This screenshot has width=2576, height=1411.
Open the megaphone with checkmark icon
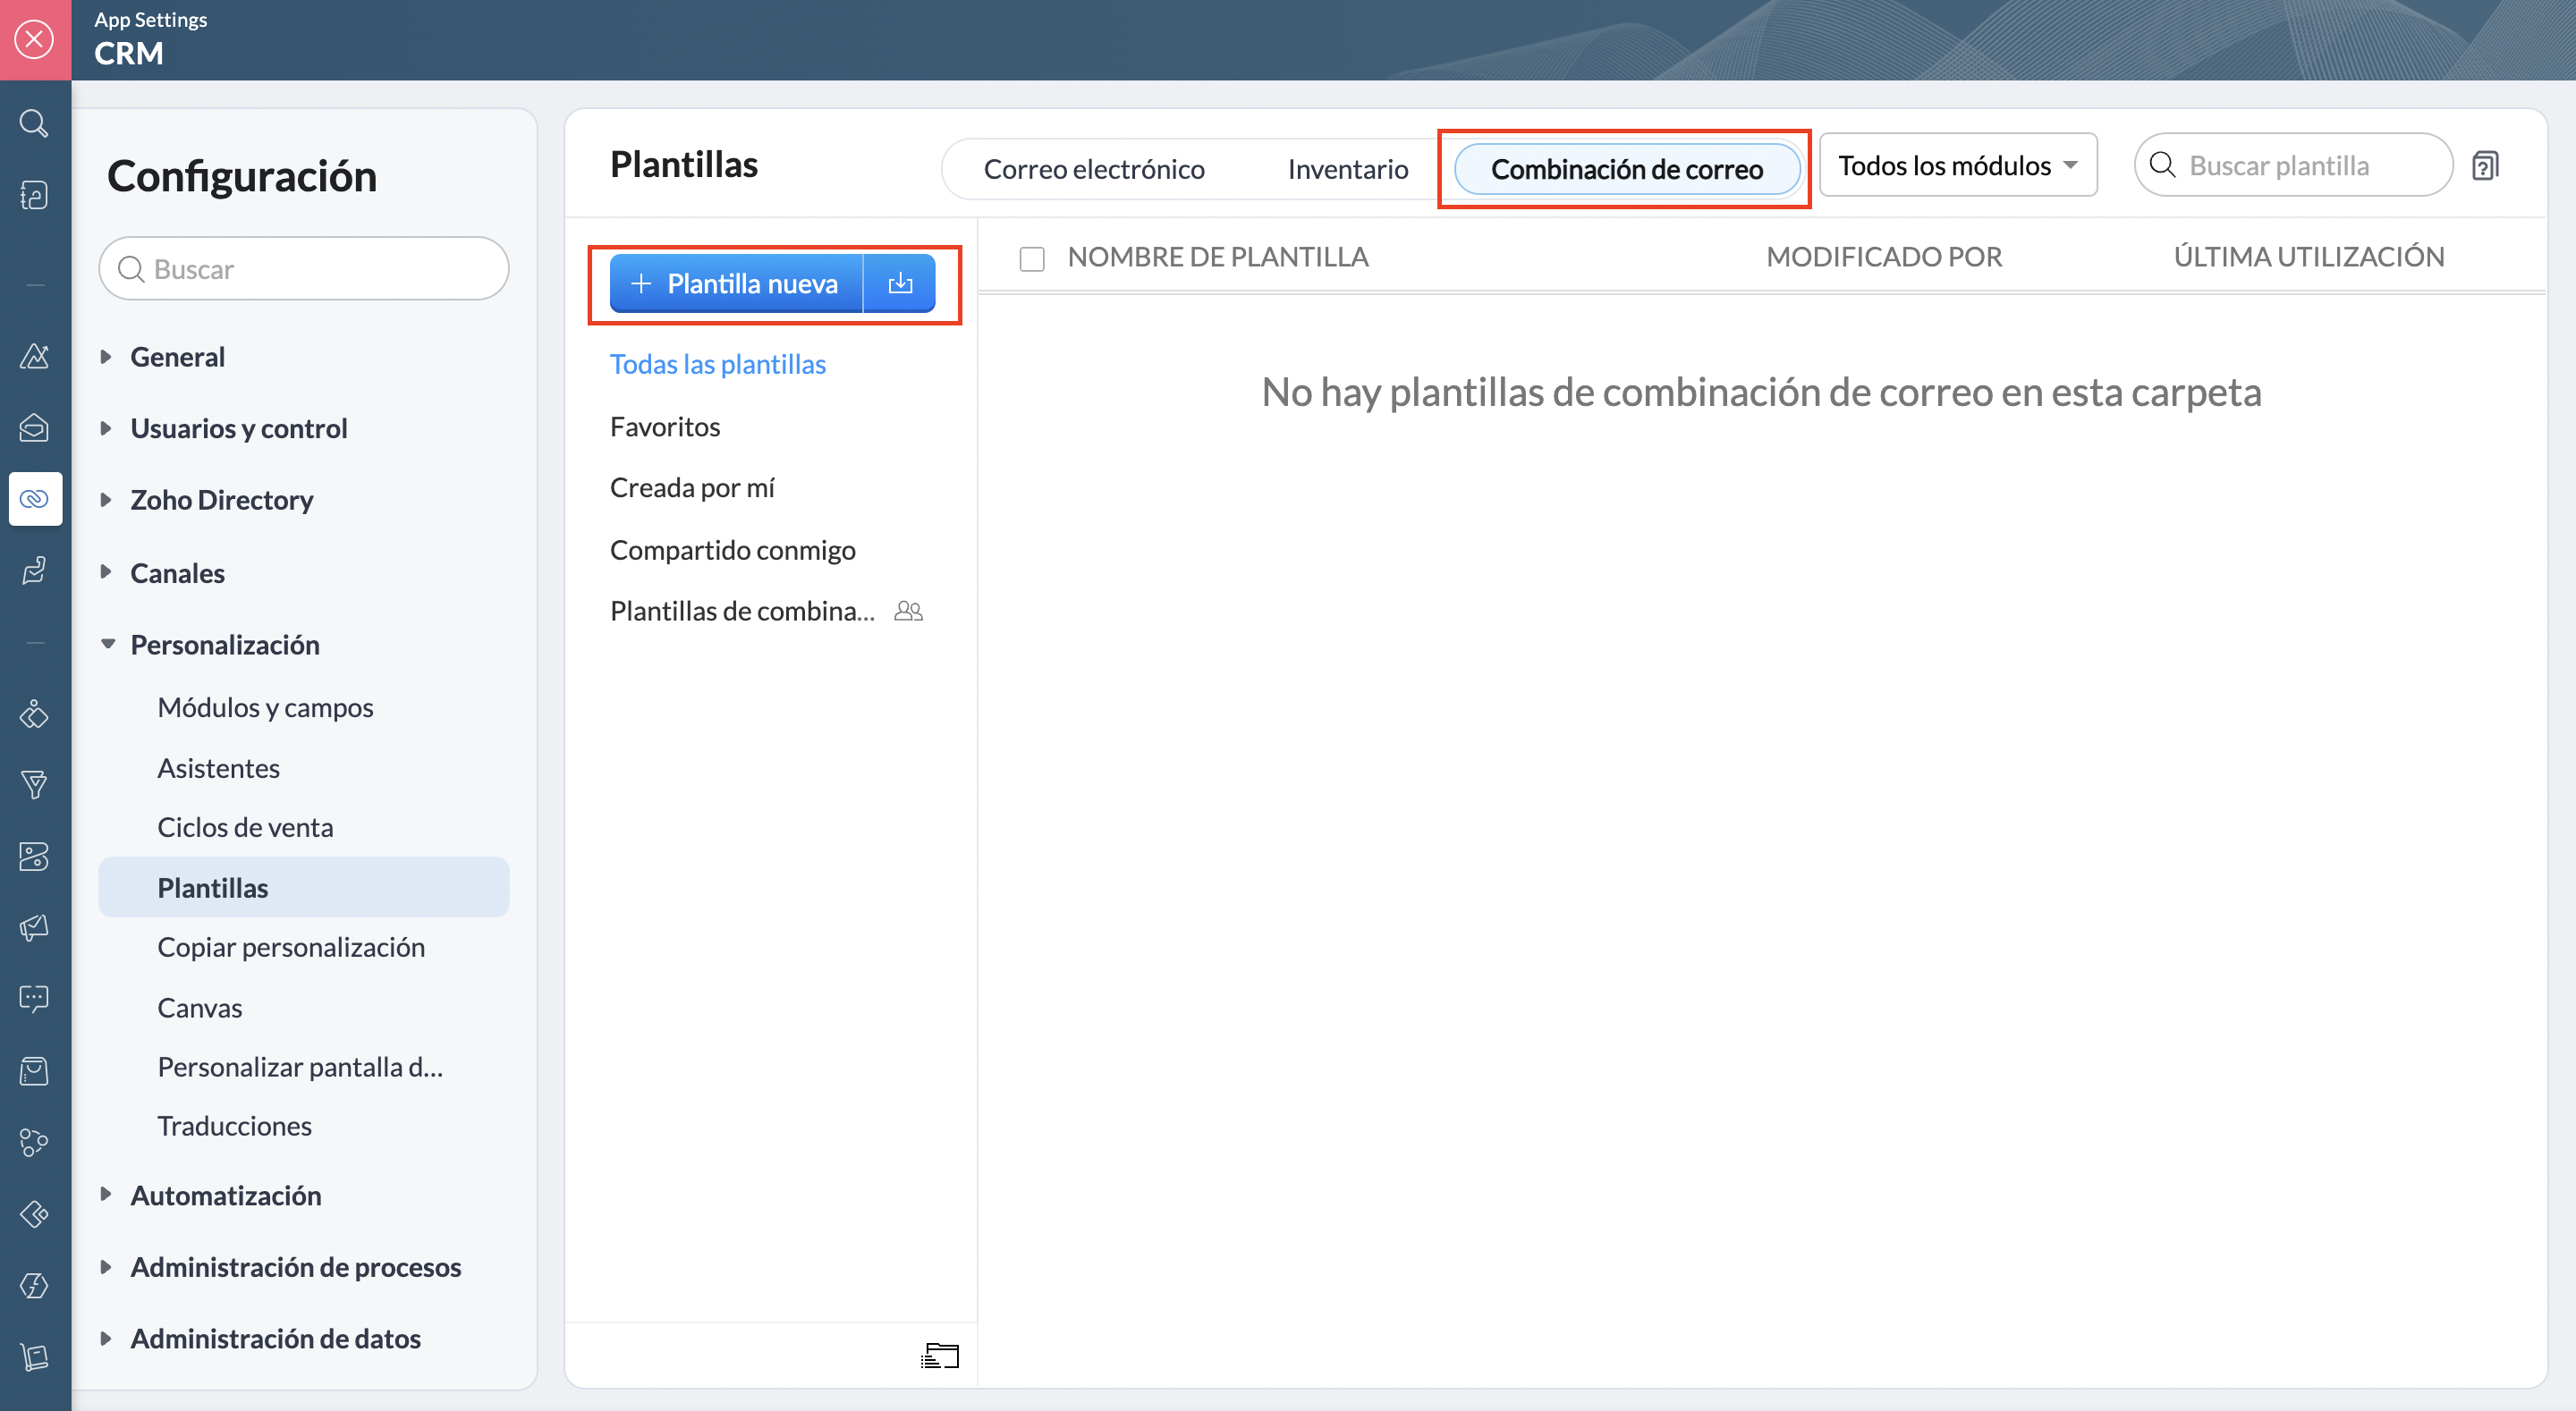pos(34,927)
